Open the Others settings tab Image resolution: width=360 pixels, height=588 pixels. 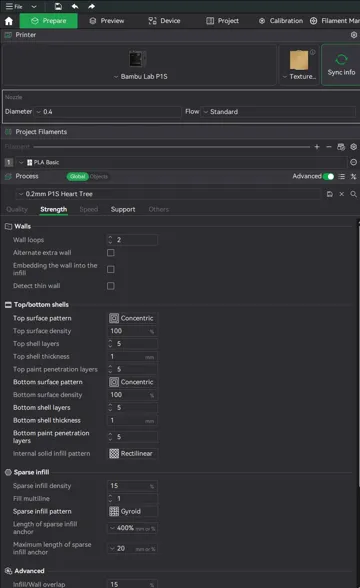(159, 209)
